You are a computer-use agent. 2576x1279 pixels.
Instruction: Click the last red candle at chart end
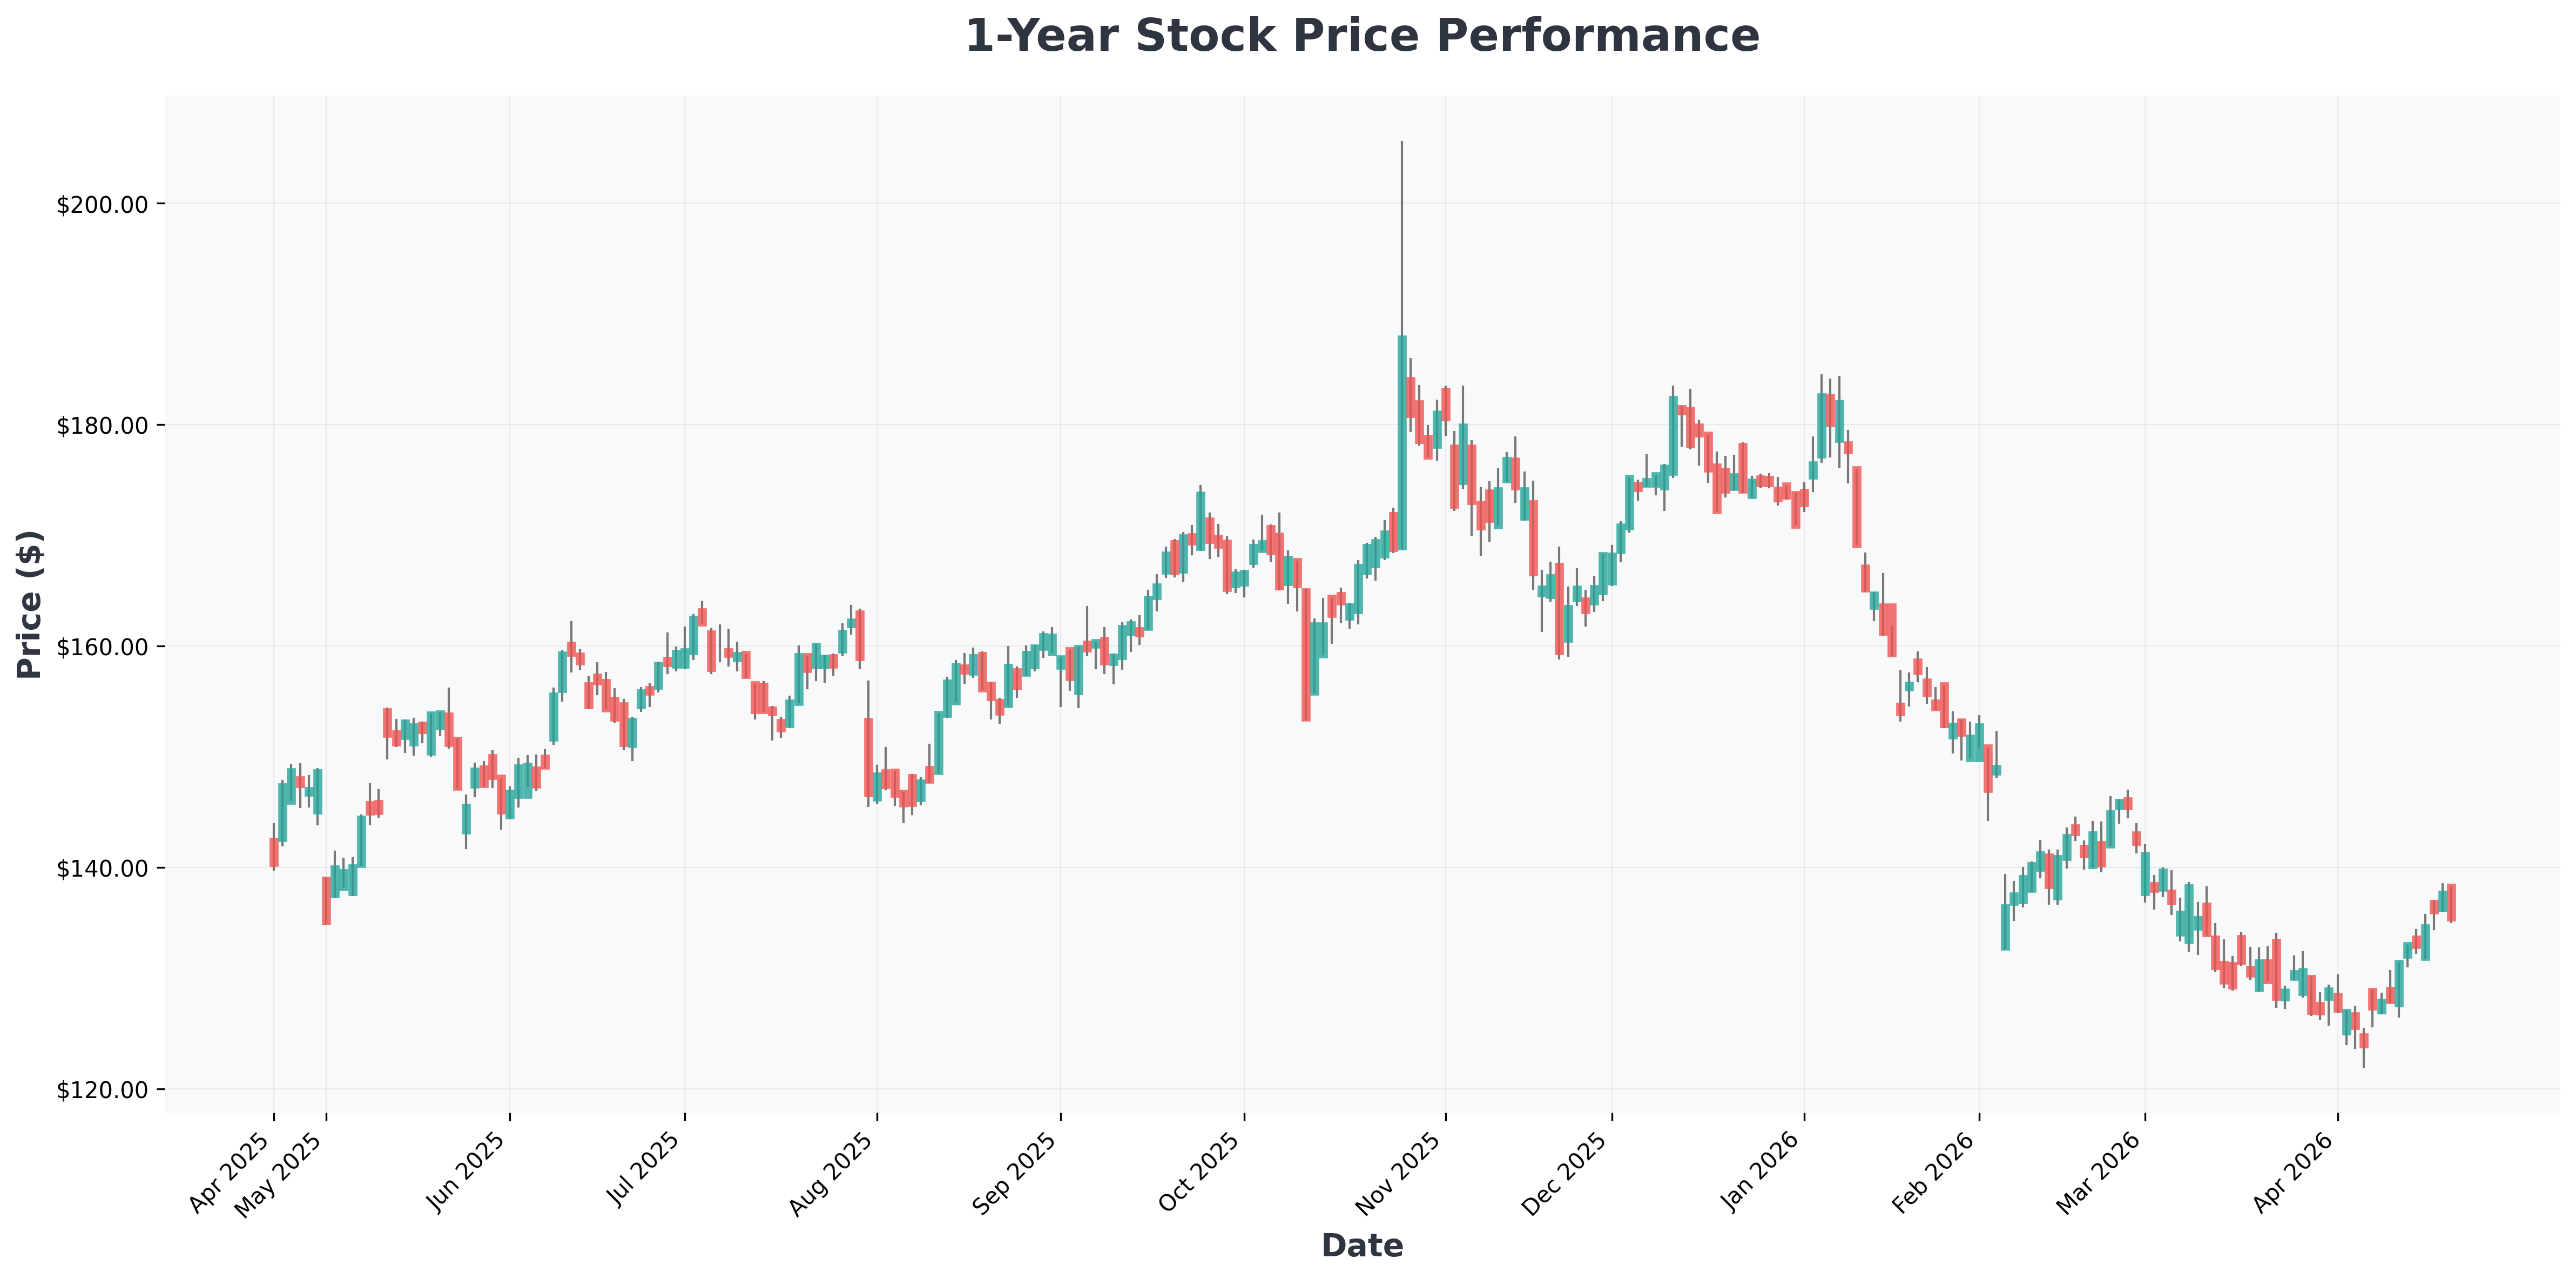pyautogui.click(x=2451, y=902)
